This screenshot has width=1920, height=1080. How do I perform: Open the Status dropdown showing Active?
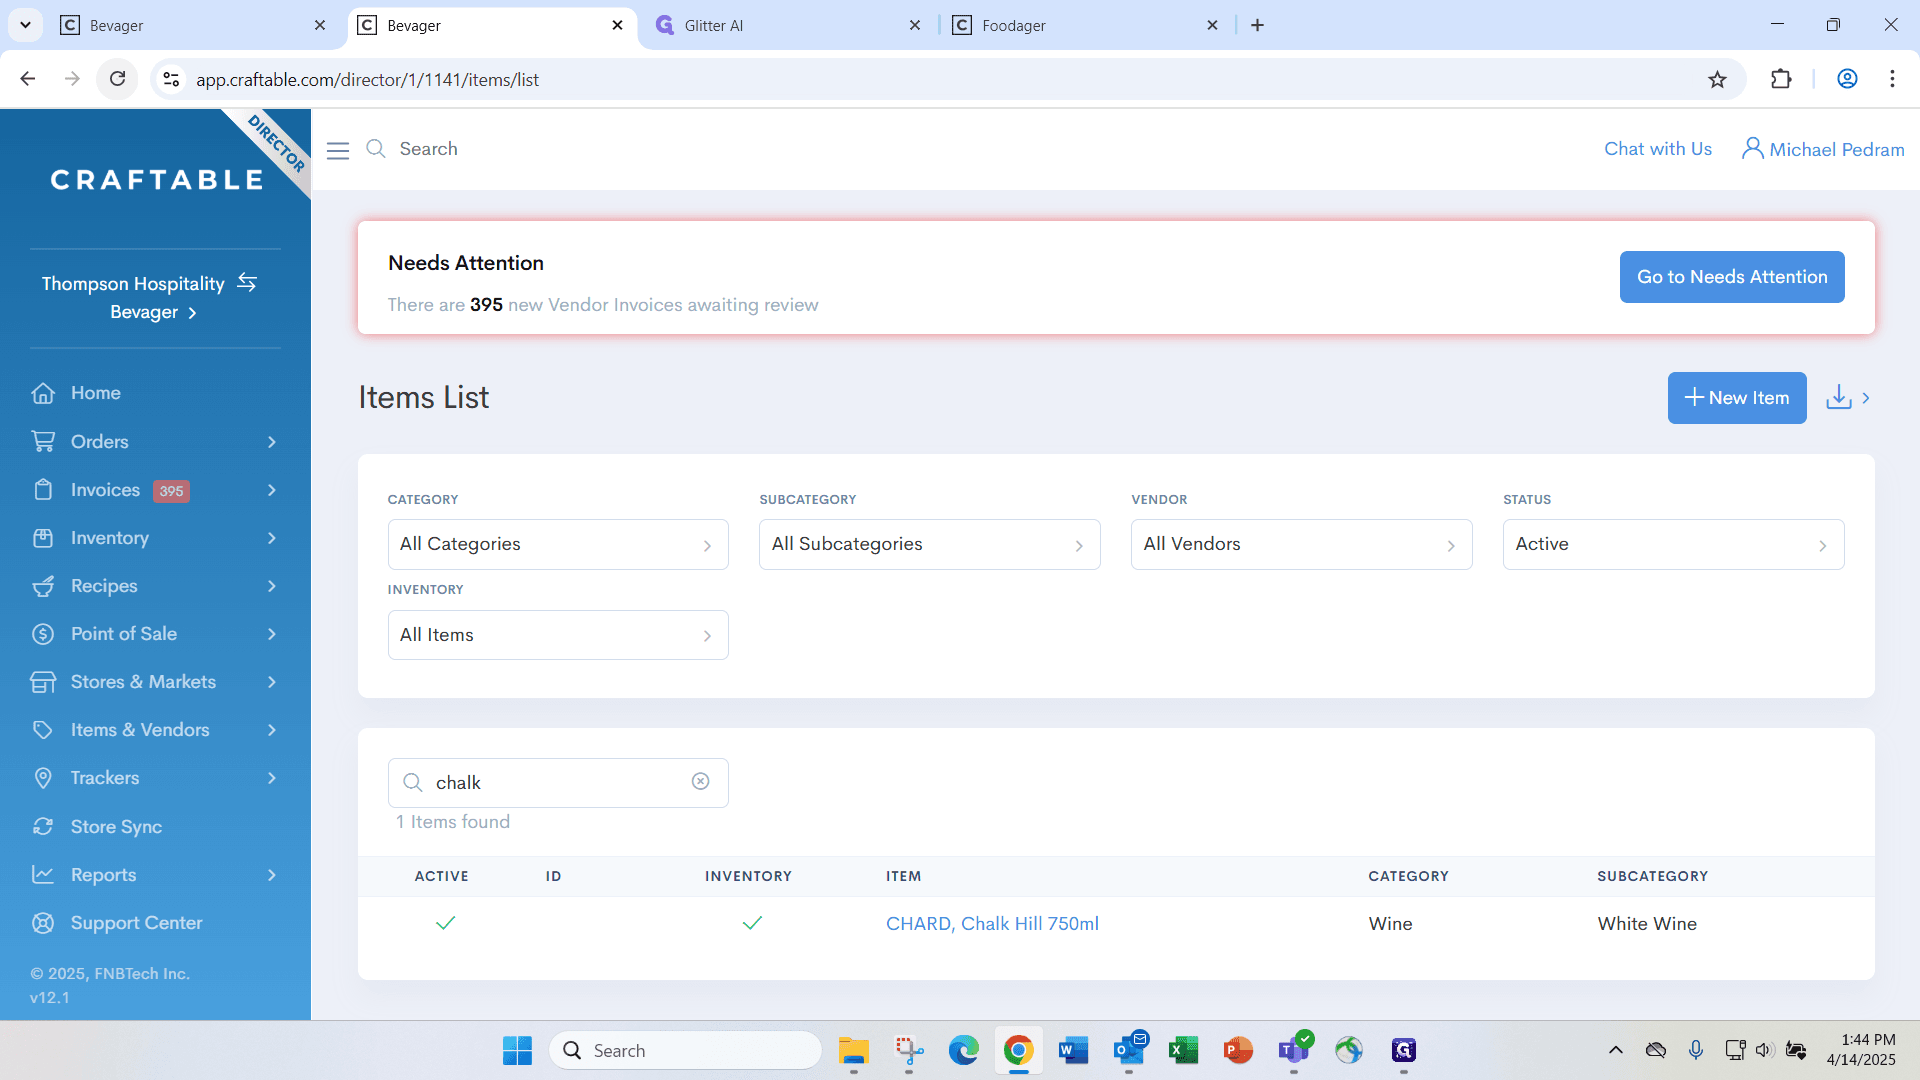(1674, 544)
